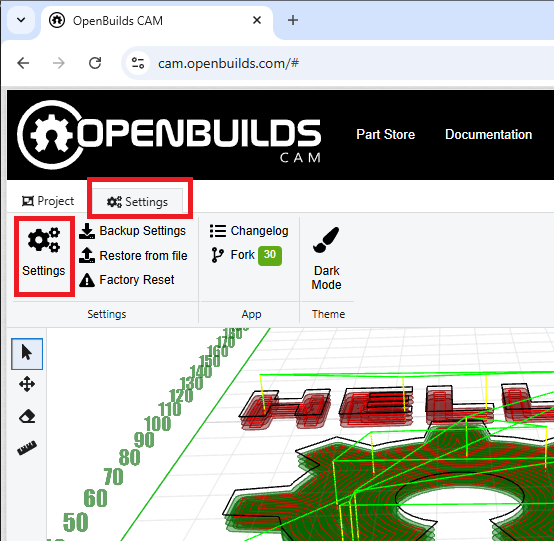Open the Part Store link

point(385,135)
